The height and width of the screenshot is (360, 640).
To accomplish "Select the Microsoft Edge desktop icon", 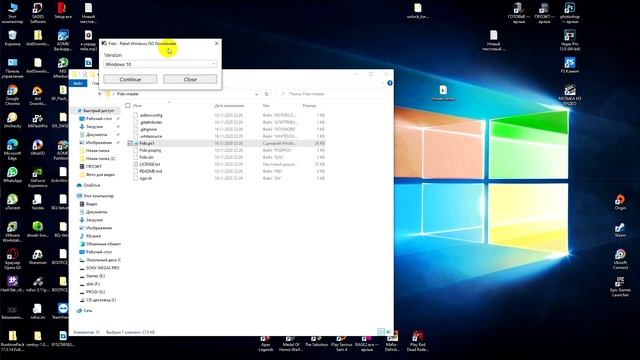I will [12, 149].
